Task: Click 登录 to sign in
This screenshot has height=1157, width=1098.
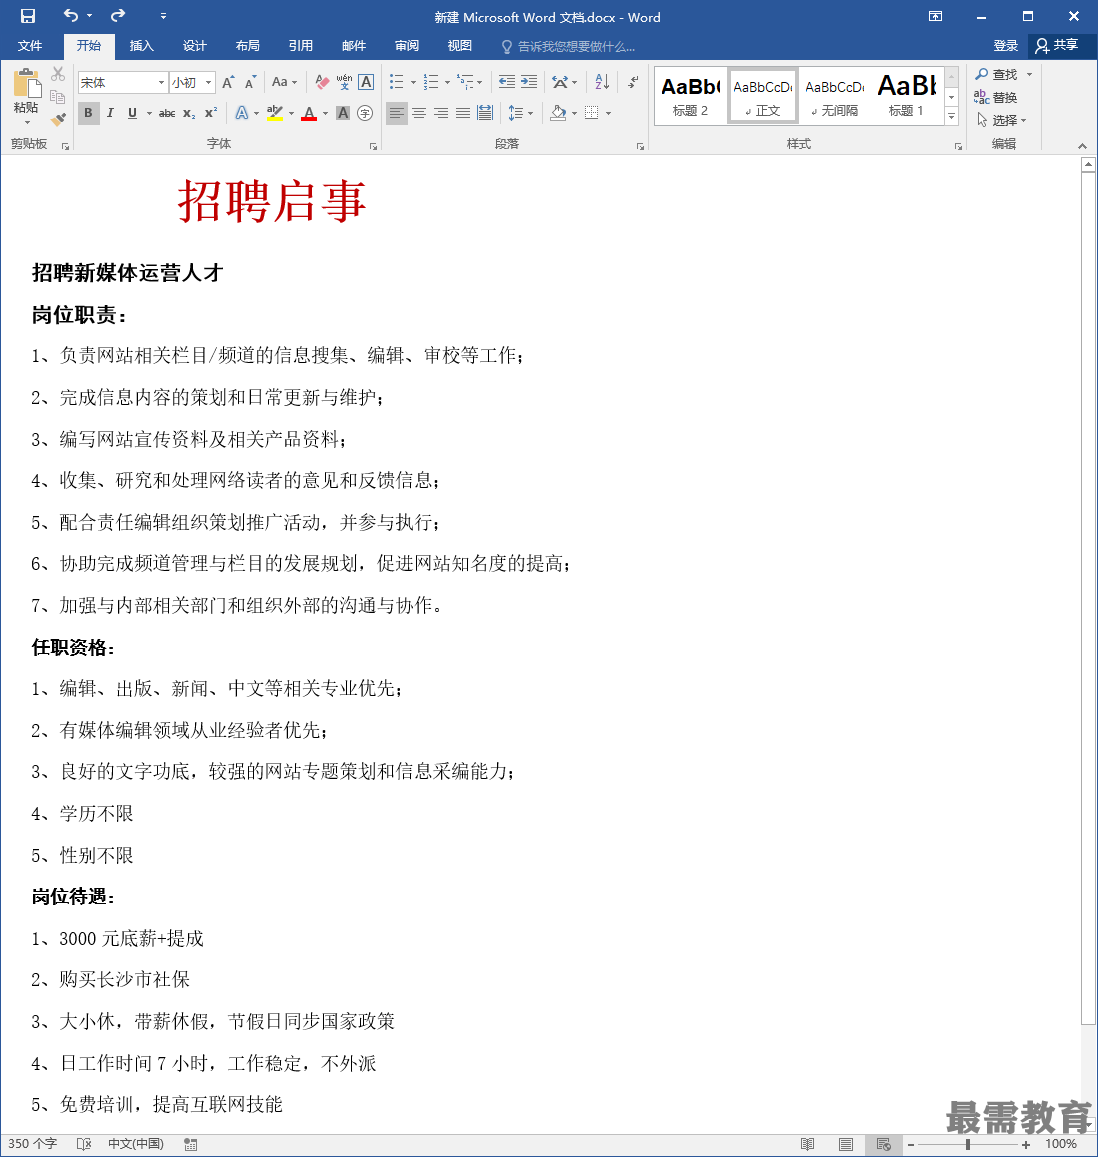Action: pos(1006,46)
